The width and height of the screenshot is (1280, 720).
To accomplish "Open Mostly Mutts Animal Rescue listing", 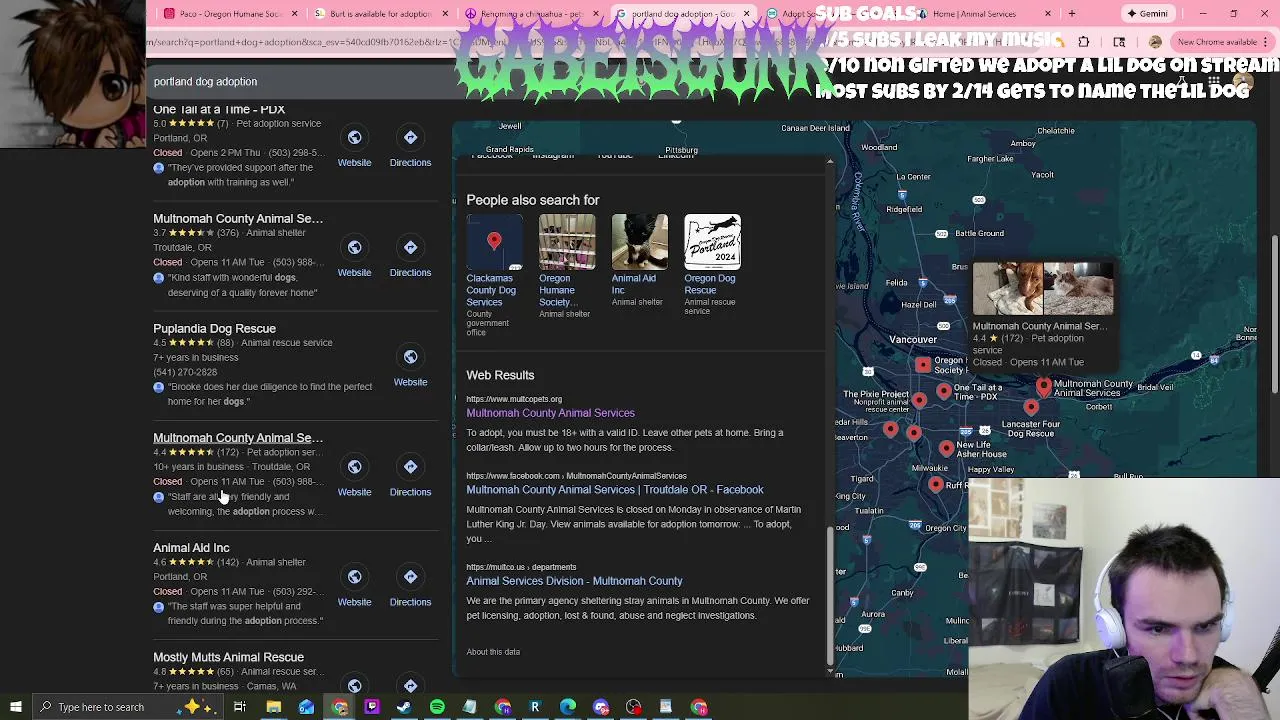I will (x=228, y=657).
